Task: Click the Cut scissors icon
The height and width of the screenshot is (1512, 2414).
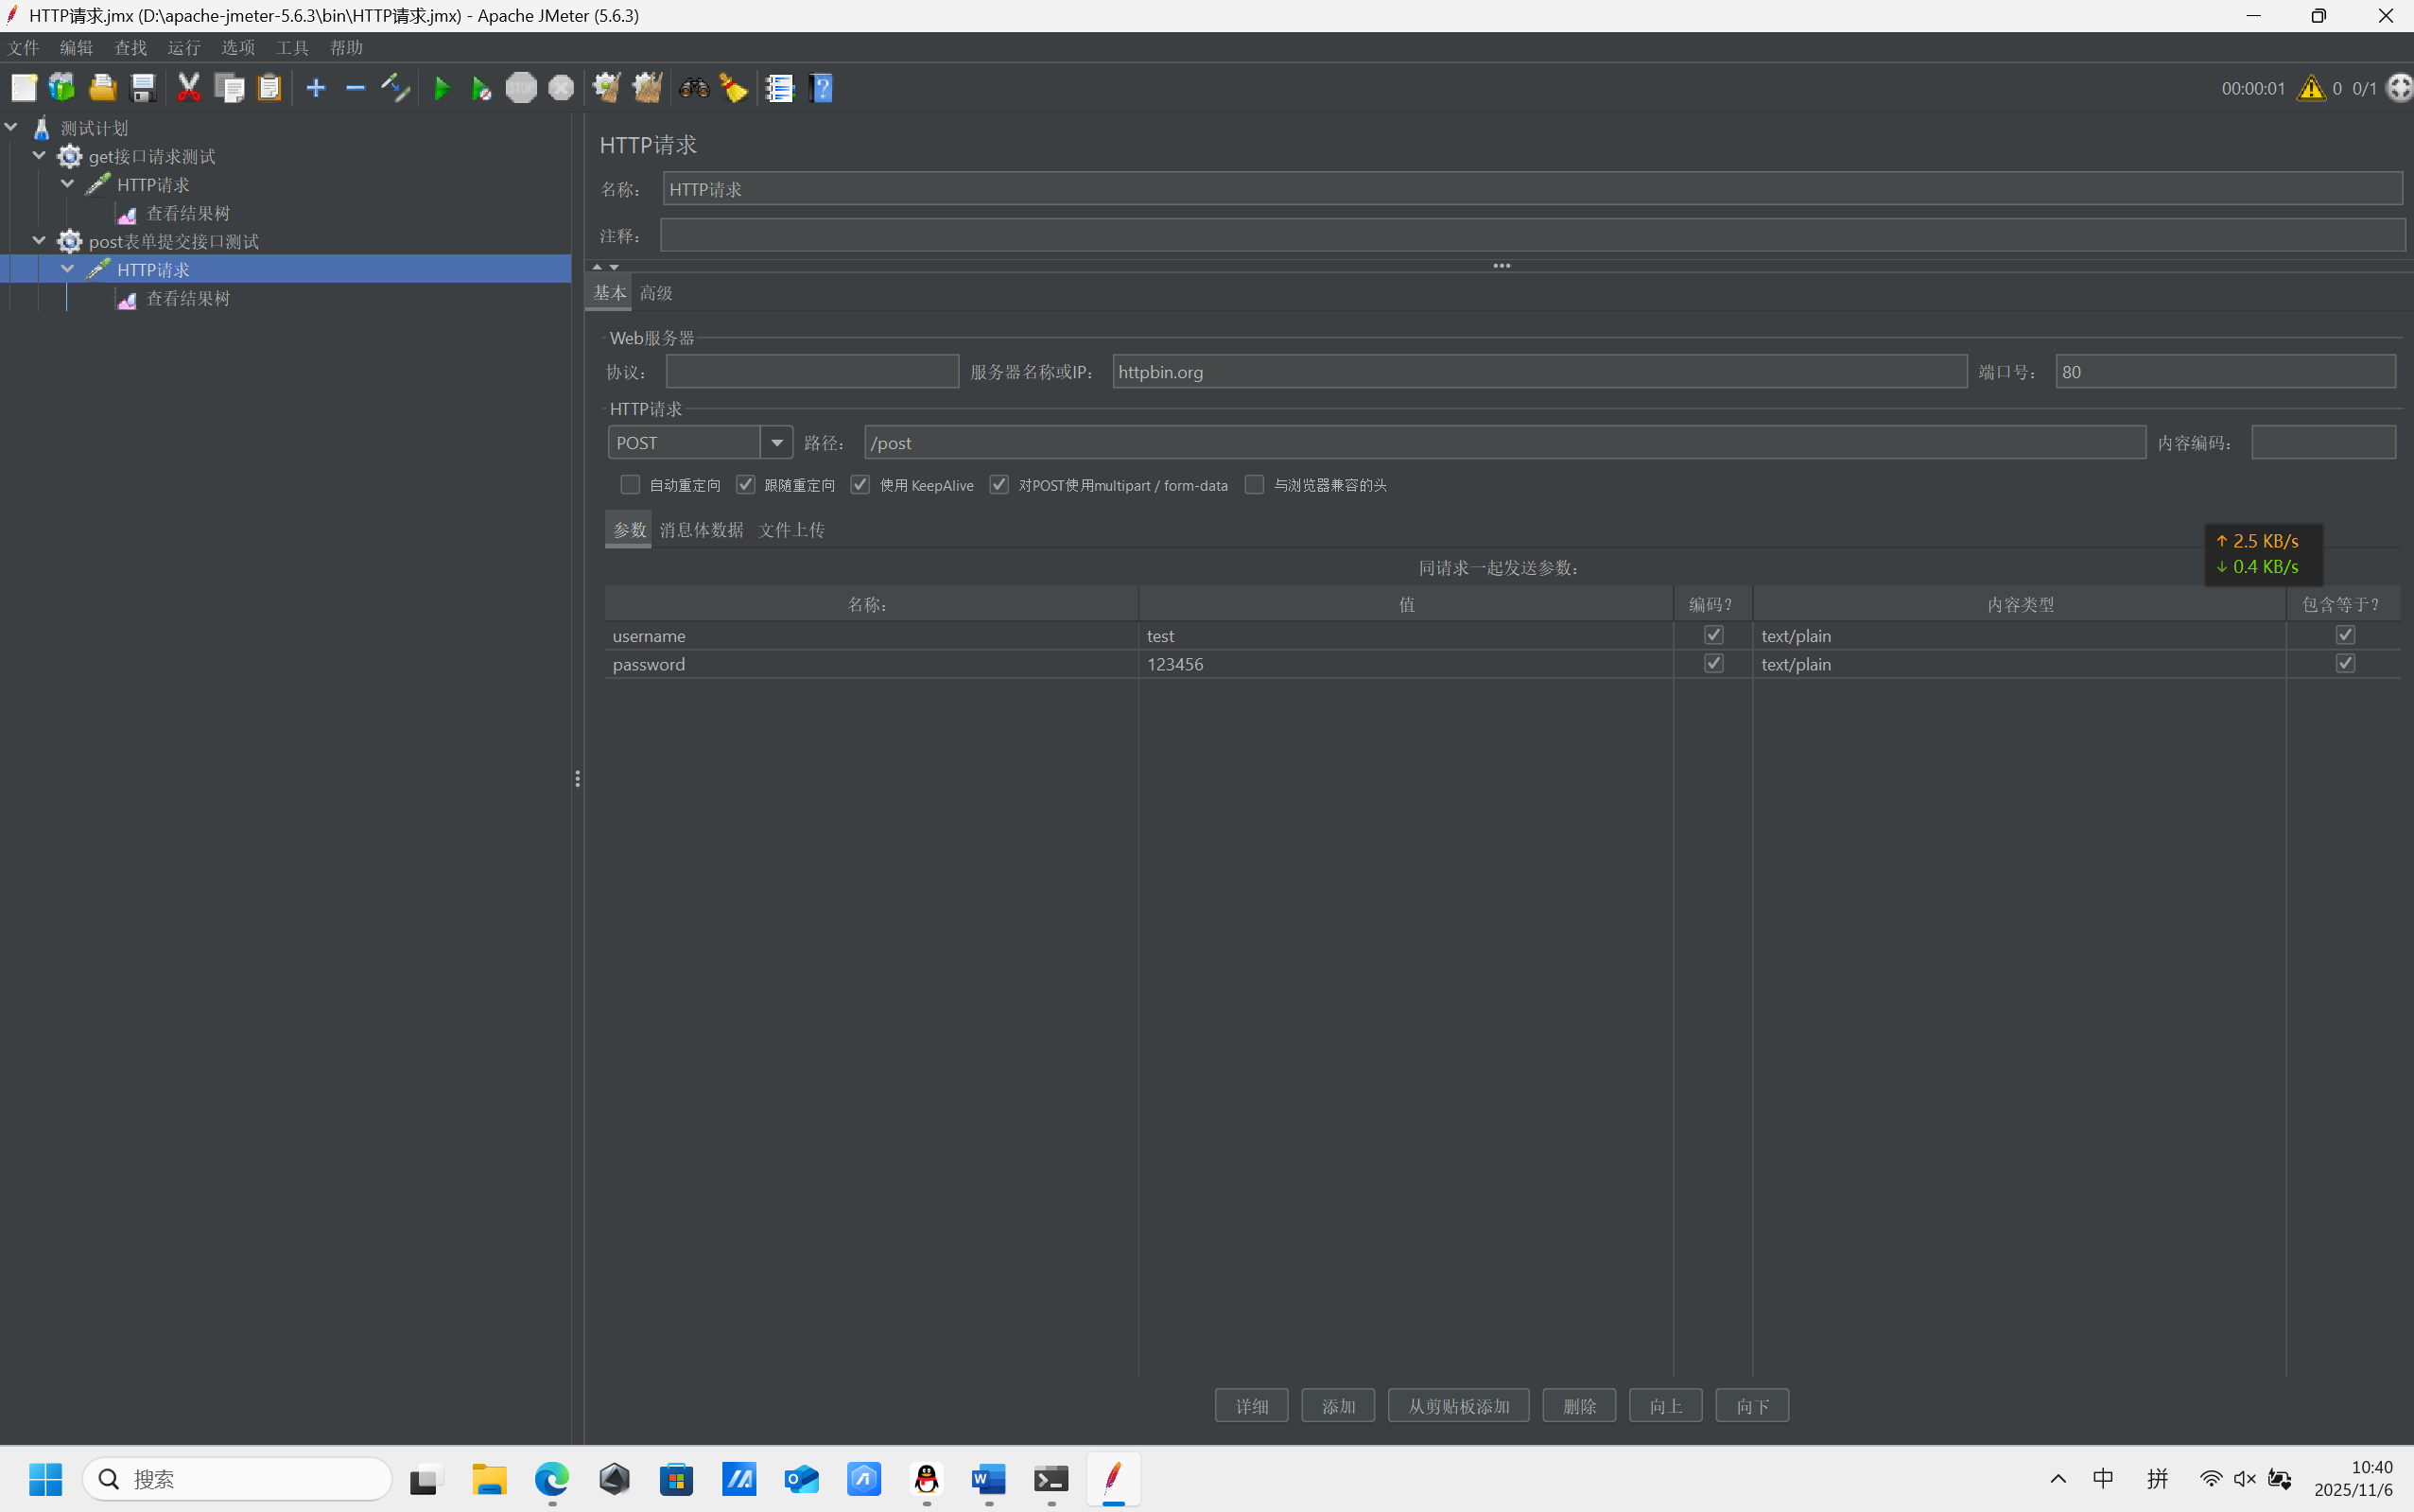Action: pos(188,89)
